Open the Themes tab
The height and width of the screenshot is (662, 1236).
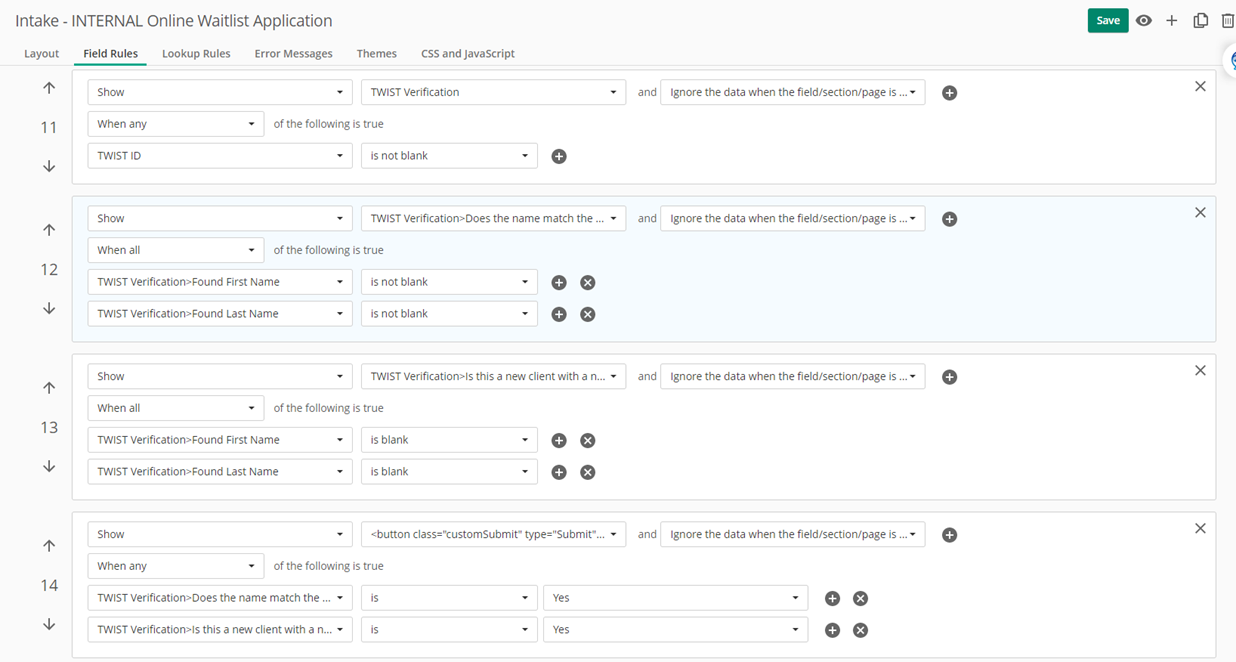coord(377,54)
